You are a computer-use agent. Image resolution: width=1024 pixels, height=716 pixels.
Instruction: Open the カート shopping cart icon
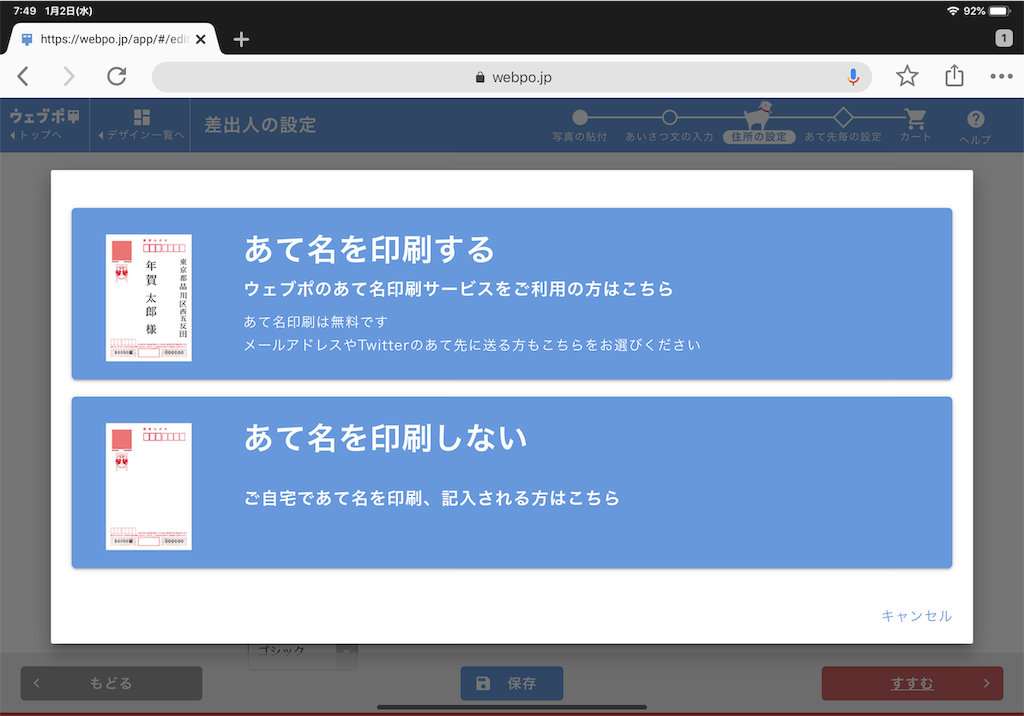pyautogui.click(x=916, y=117)
